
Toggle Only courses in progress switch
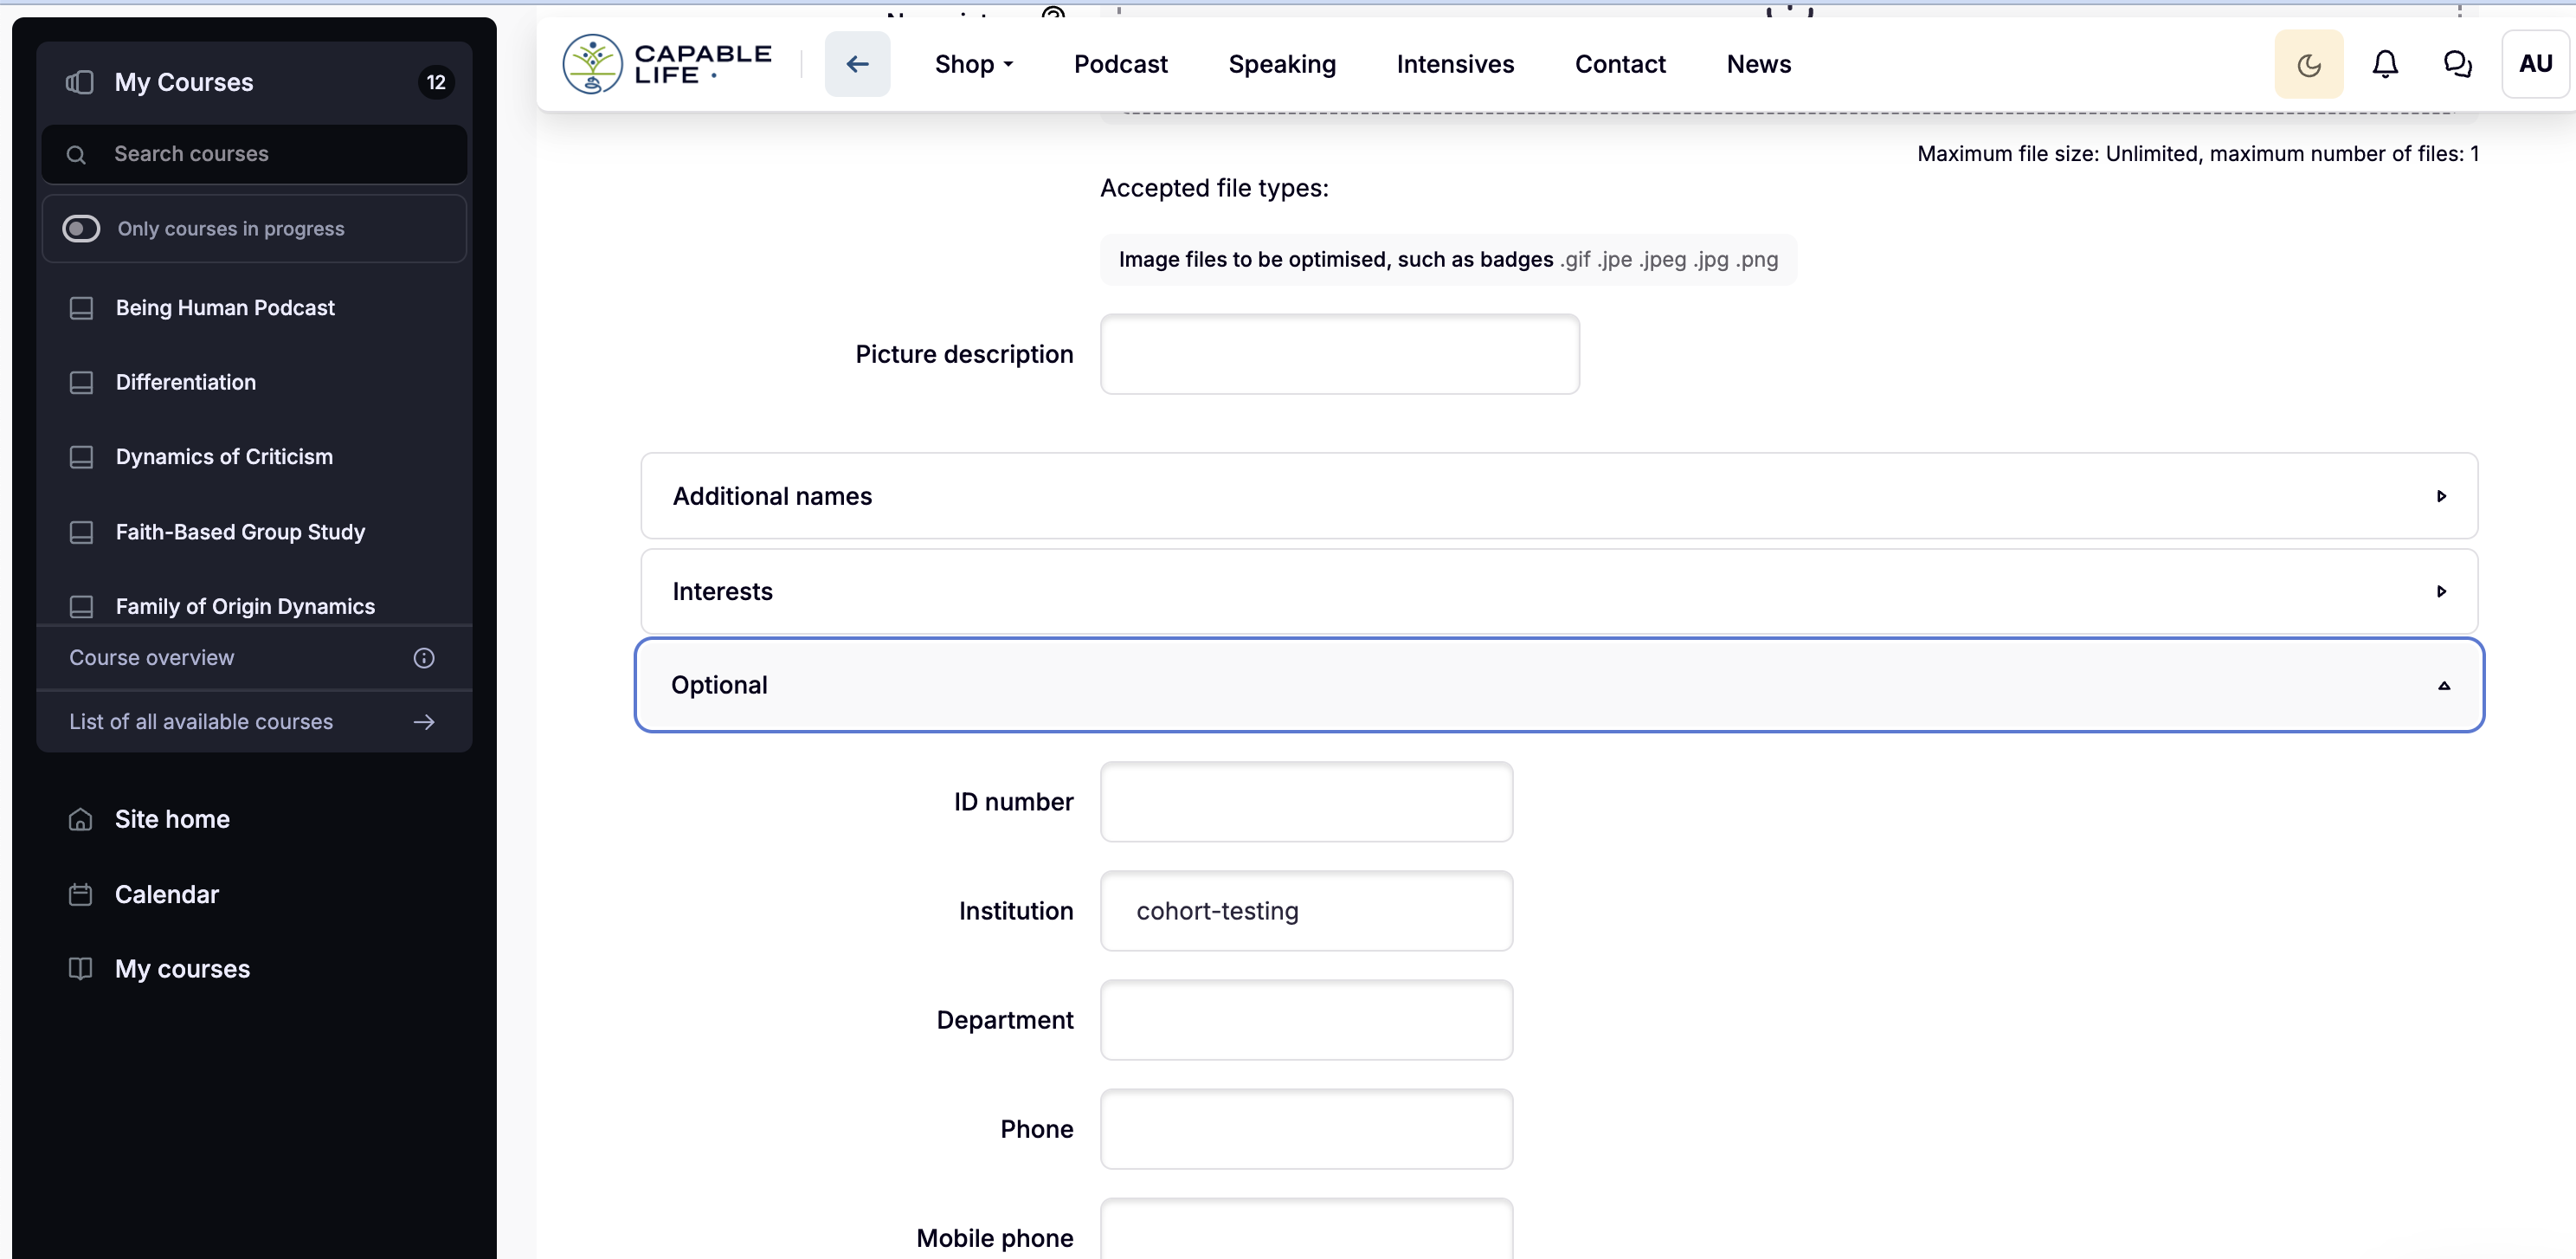pos(81,228)
